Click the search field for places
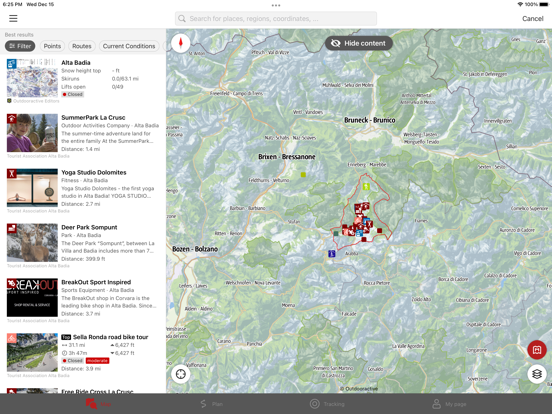 276,19
